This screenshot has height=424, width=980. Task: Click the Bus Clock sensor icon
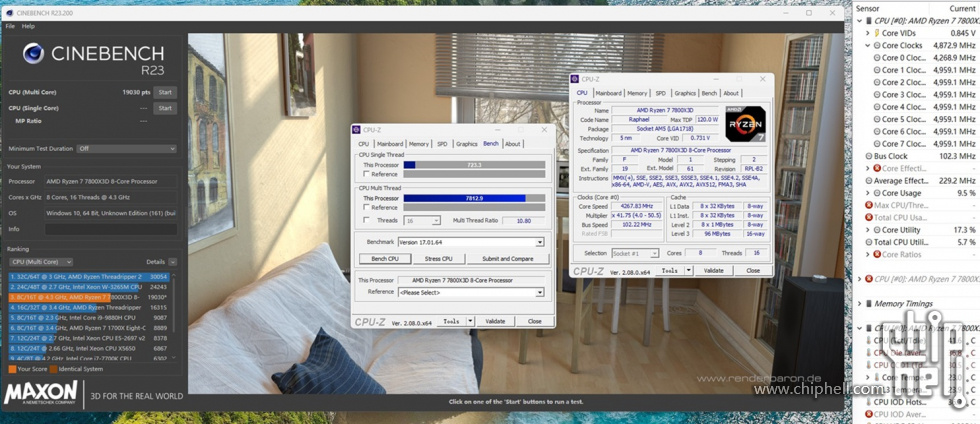(869, 156)
